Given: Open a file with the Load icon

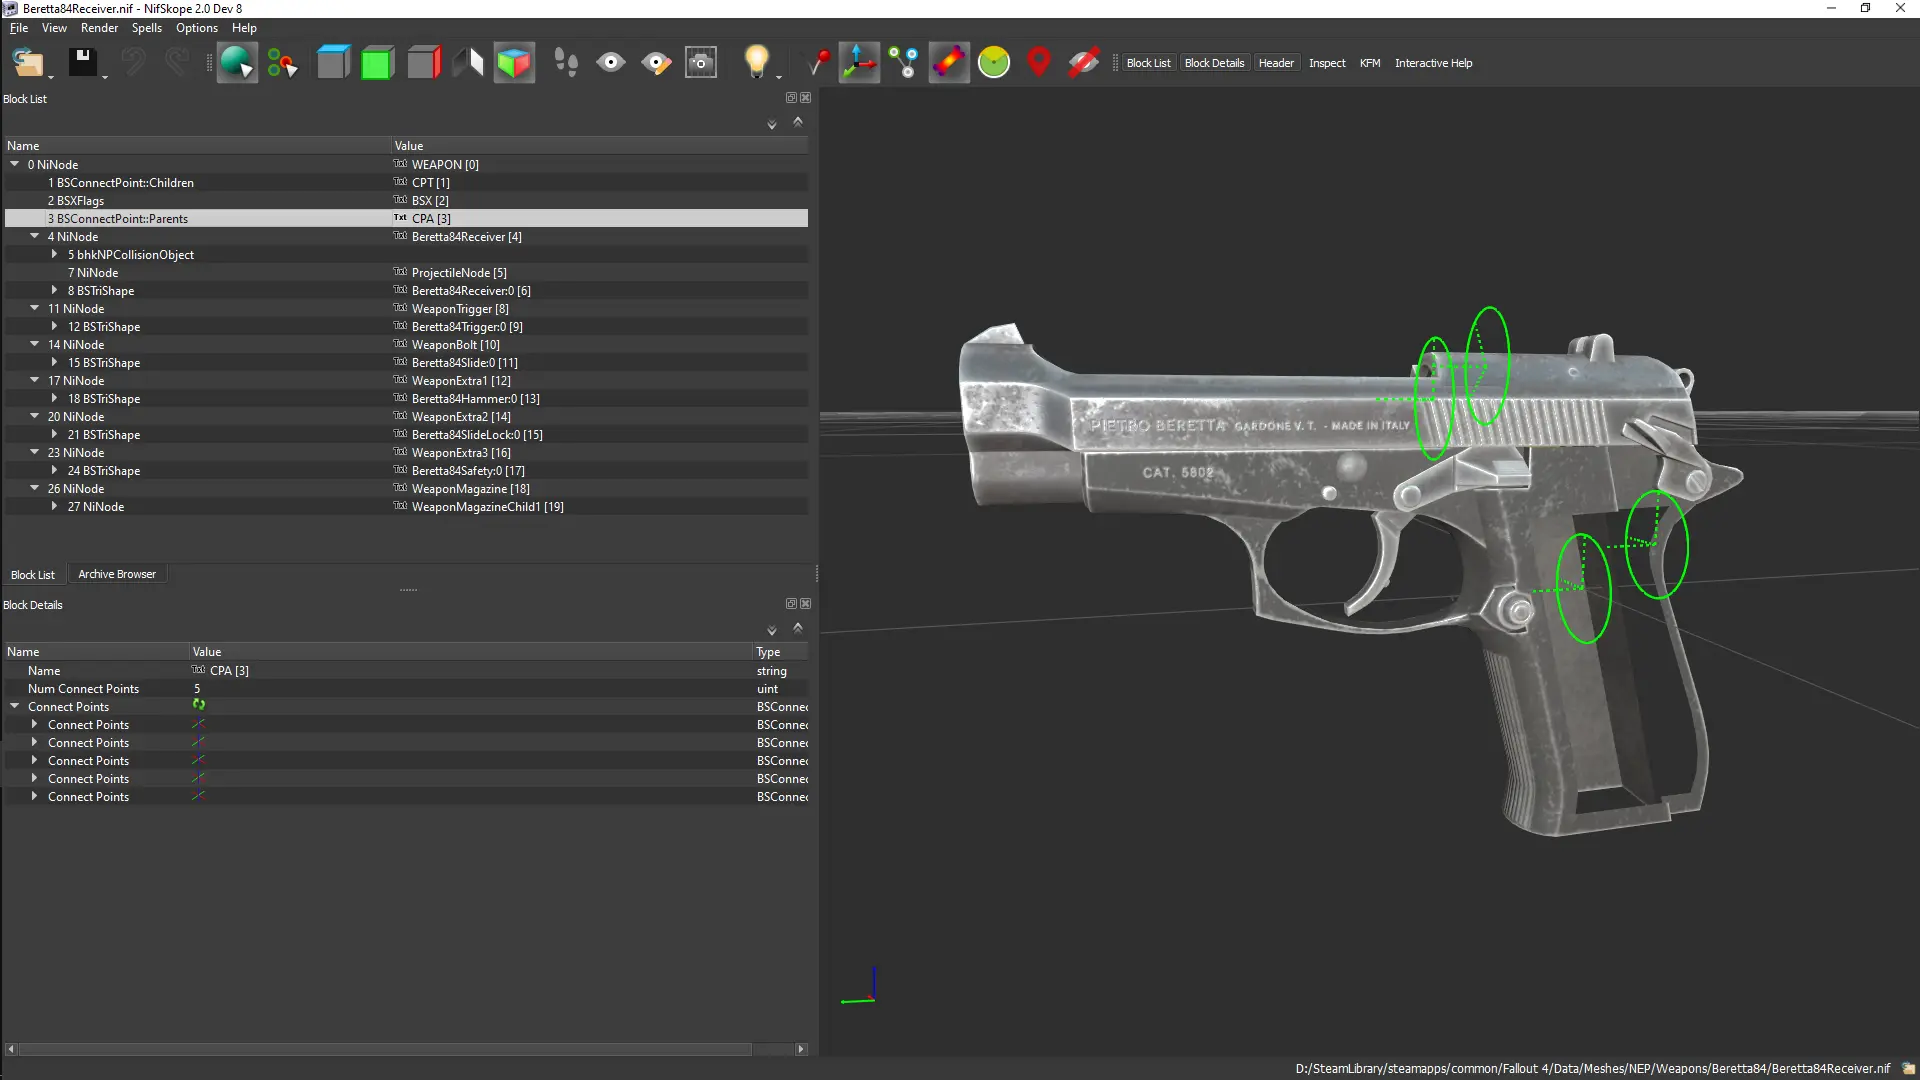Looking at the screenshot, I should 27,62.
